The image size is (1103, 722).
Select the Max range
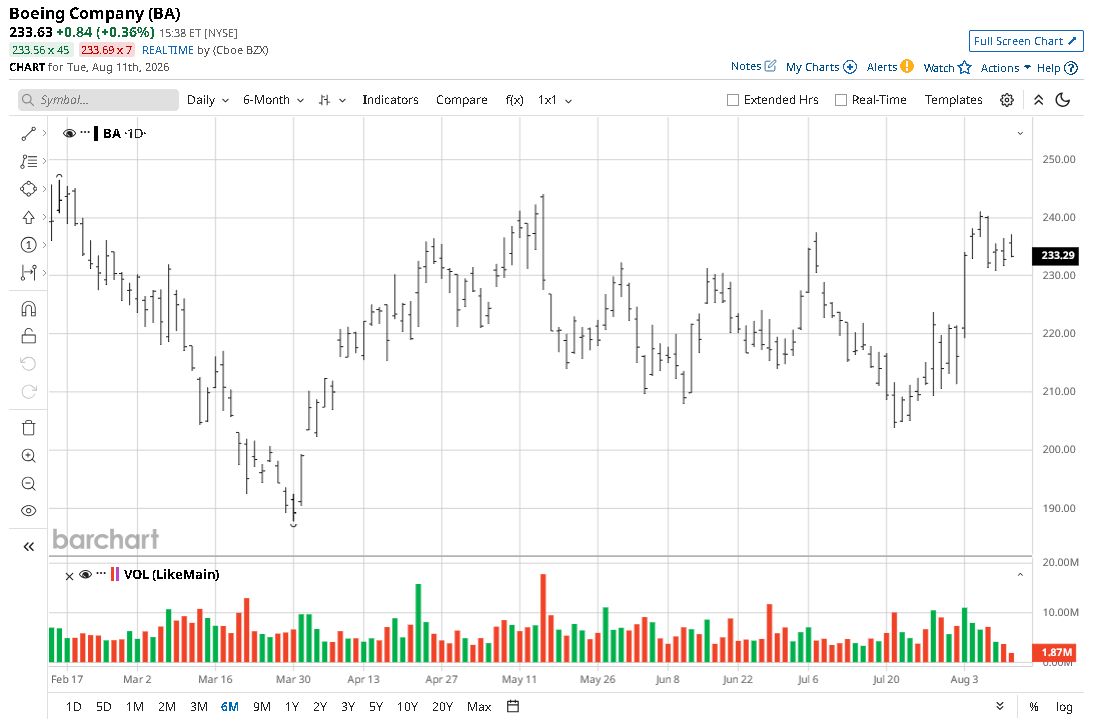pyautogui.click(x=479, y=707)
